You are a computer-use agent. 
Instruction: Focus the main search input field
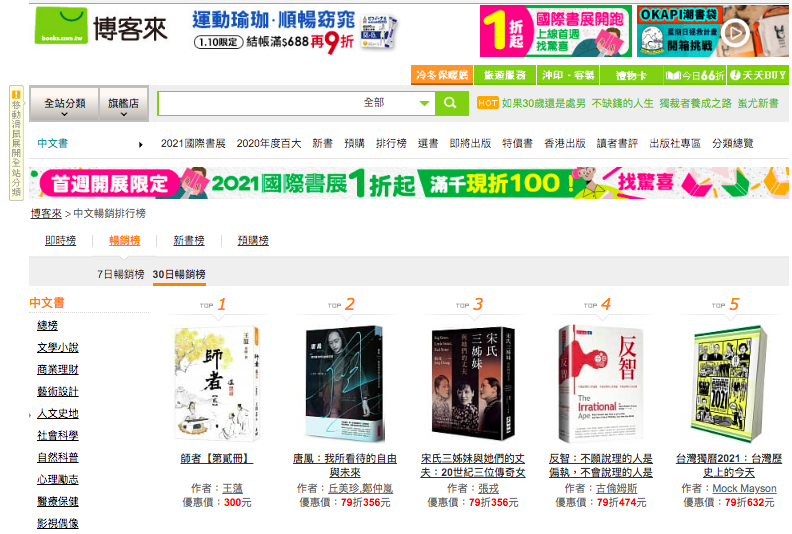click(x=258, y=104)
